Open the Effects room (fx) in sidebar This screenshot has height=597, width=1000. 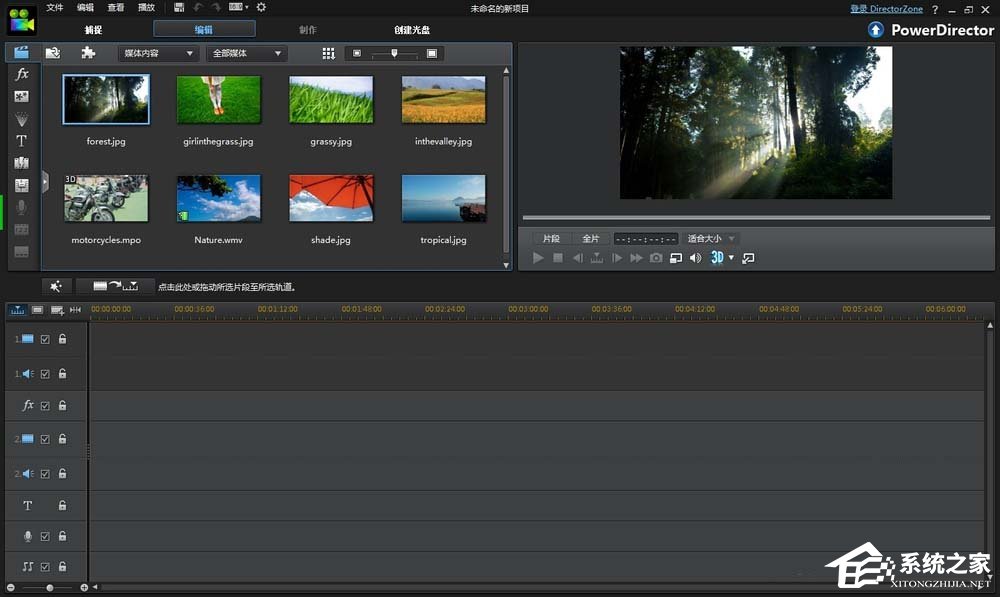22,75
